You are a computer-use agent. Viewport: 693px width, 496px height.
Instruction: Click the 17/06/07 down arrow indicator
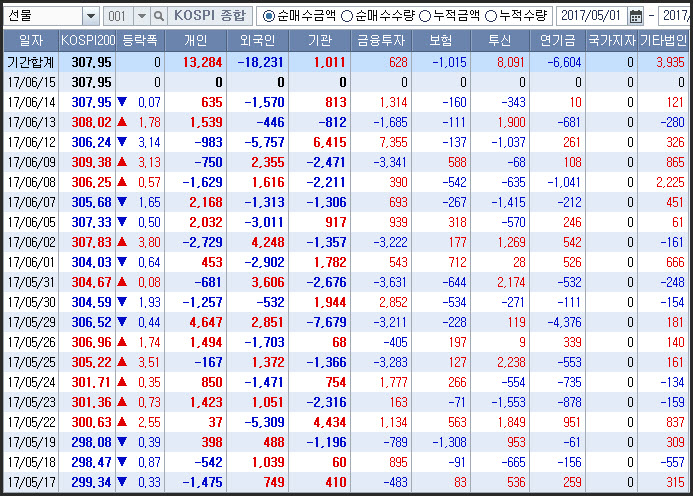click(122, 202)
